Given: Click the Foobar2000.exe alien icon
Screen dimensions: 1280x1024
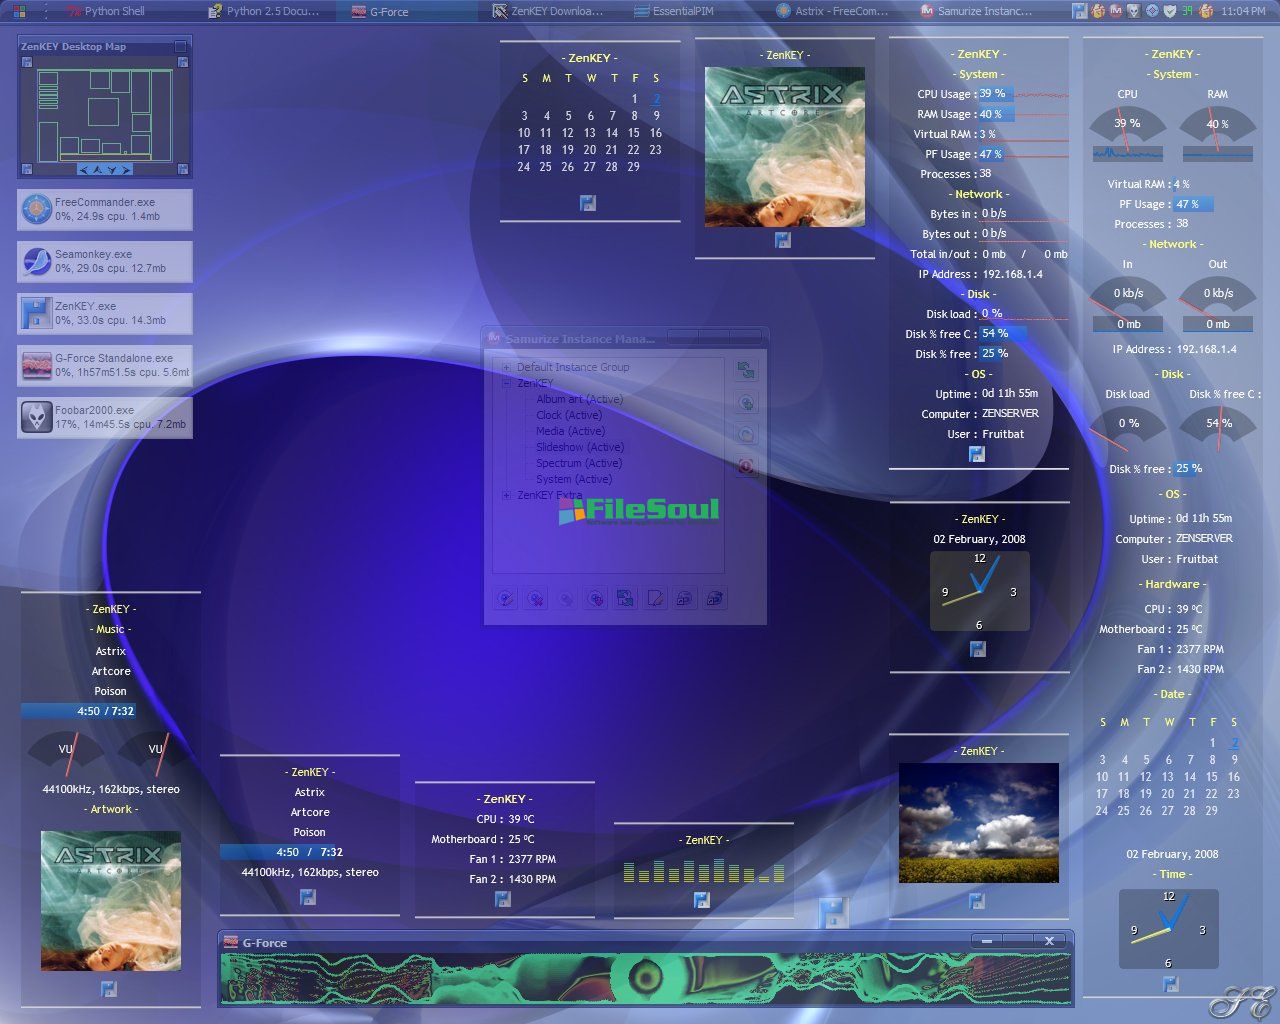Looking at the screenshot, I should click(x=37, y=417).
